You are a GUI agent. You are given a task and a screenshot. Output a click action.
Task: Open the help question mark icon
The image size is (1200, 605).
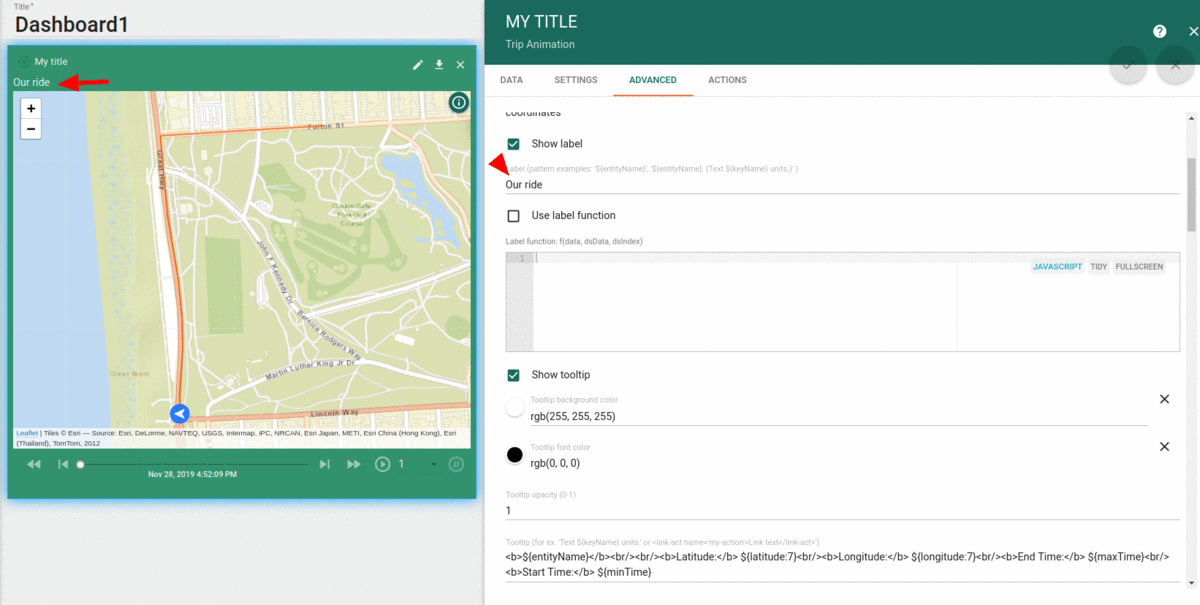1159,32
